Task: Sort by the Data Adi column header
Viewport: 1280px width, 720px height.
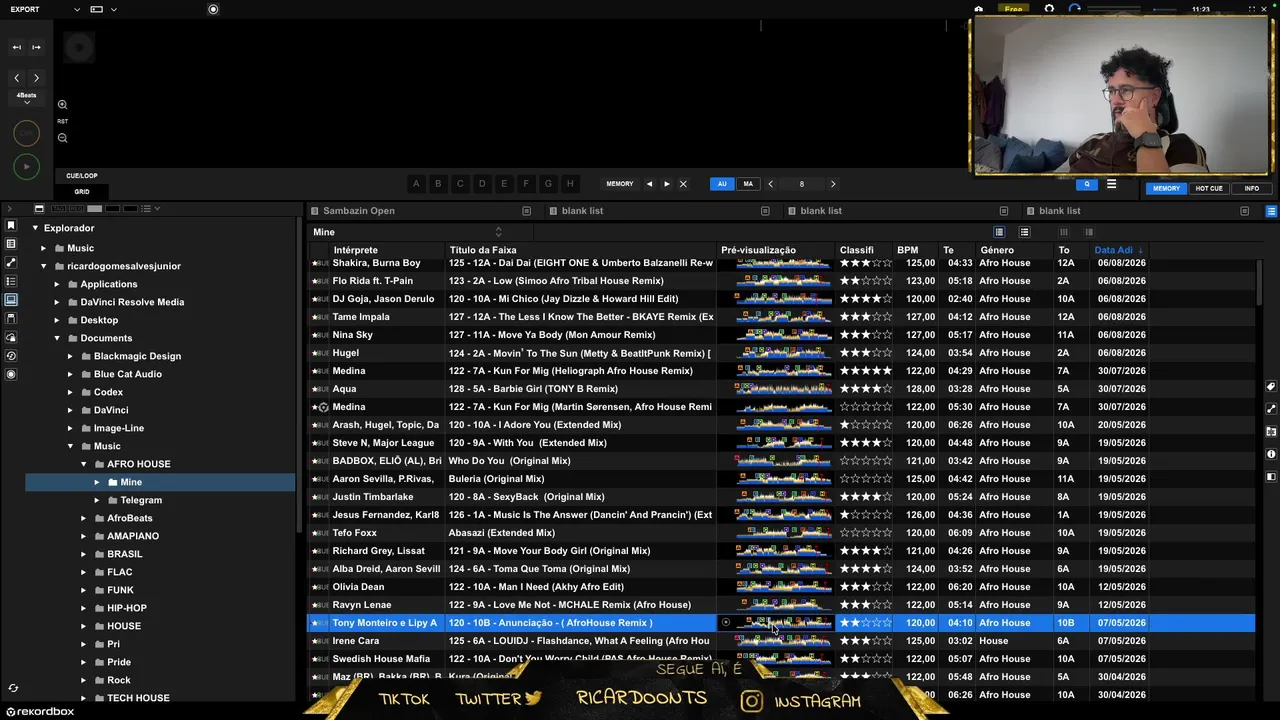Action: click(x=1117, y=250)
